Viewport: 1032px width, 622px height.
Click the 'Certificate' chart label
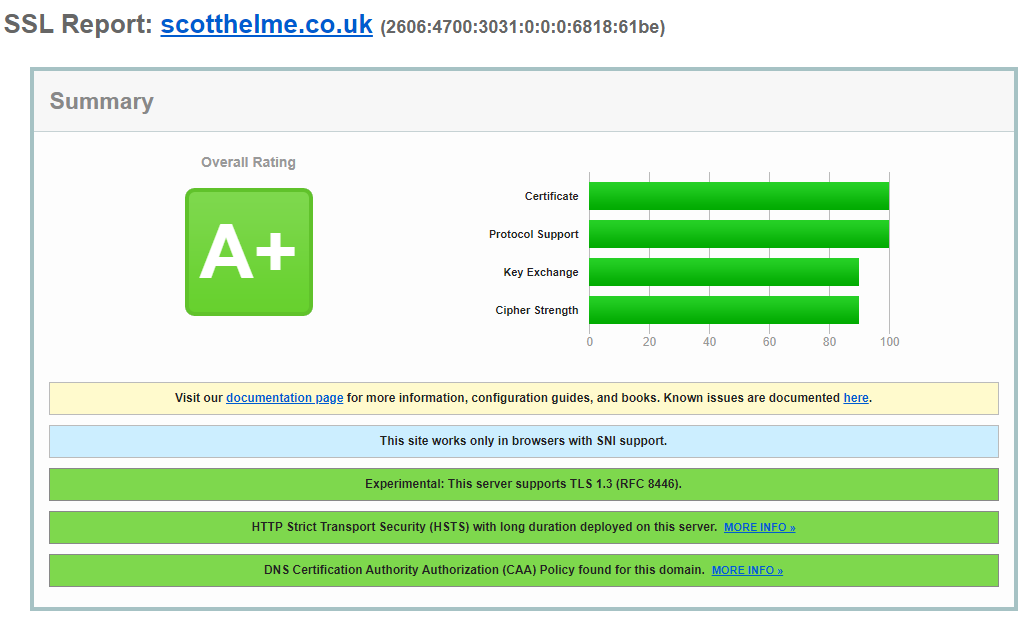[x=552, y=196]
